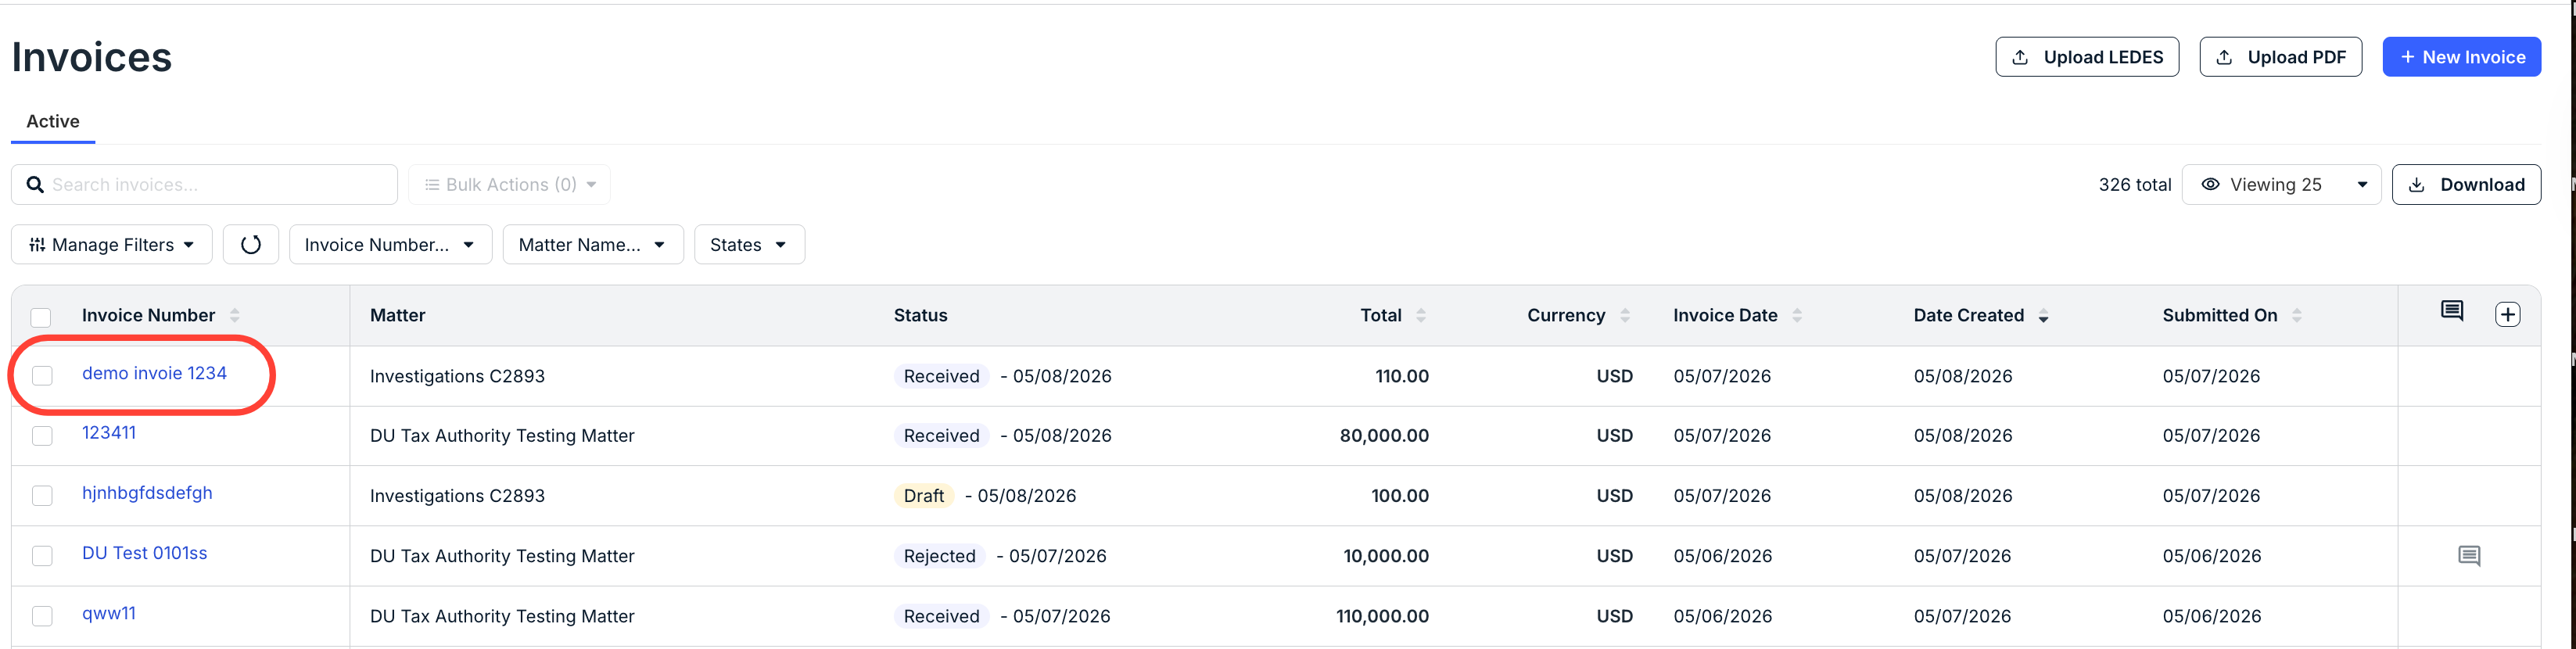
Task: Switch to the Active tab
Action: (x=53, y=121)
